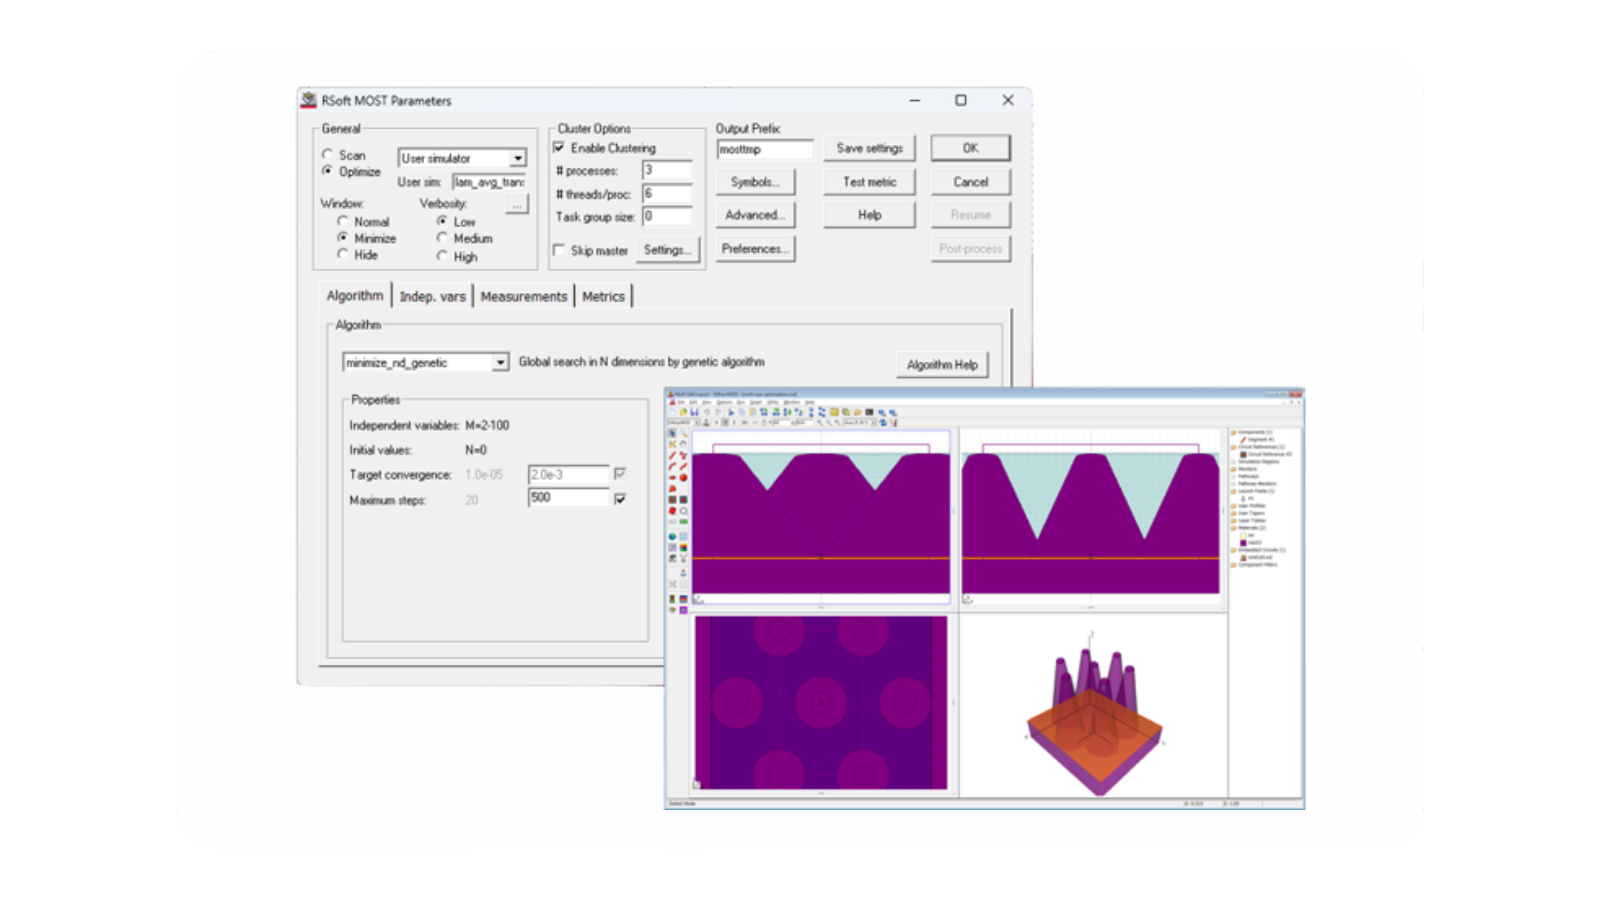Select the arrow pointer tool in CAD sidebar
The width and height of the screenshot is (1600, 900).
tap(672, 433)
